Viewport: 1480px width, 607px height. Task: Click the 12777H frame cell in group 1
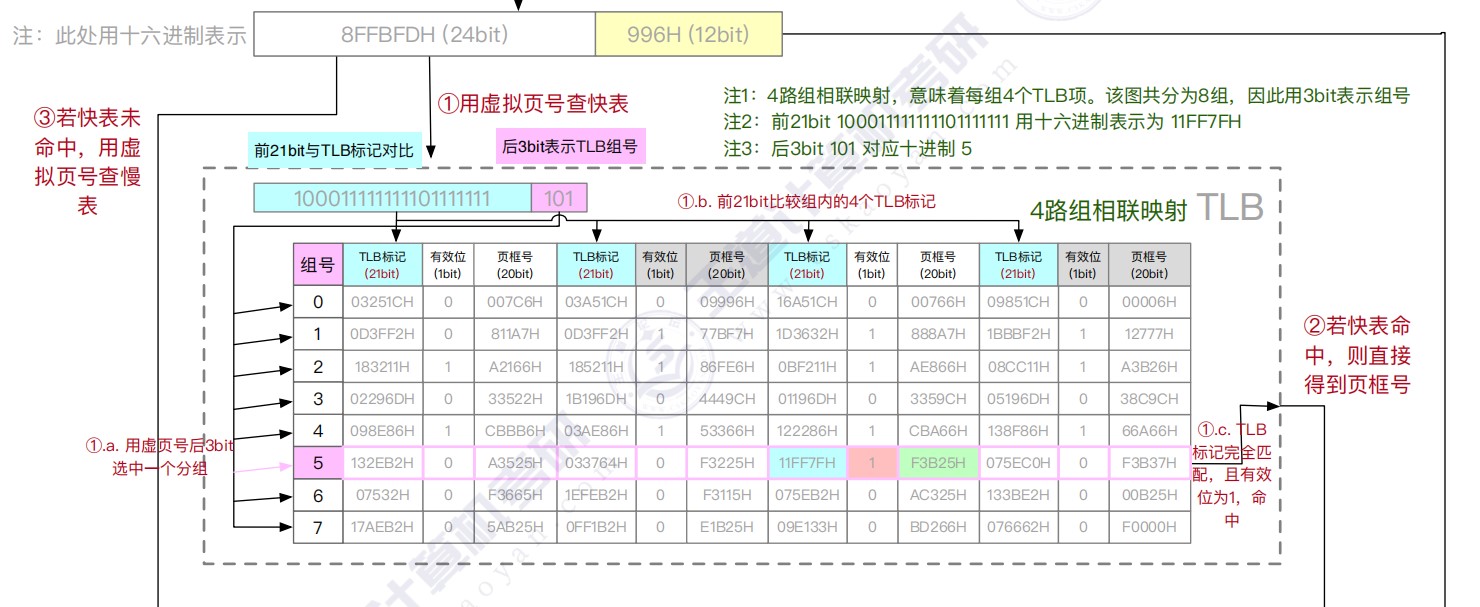(1149, 334)
